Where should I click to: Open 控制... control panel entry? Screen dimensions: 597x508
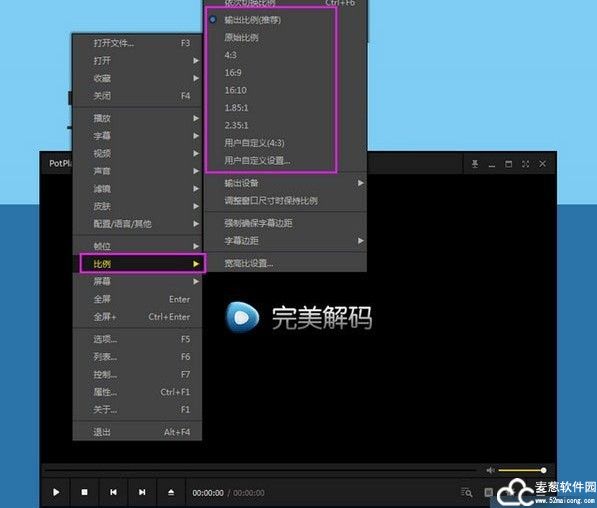coord(137,374)
